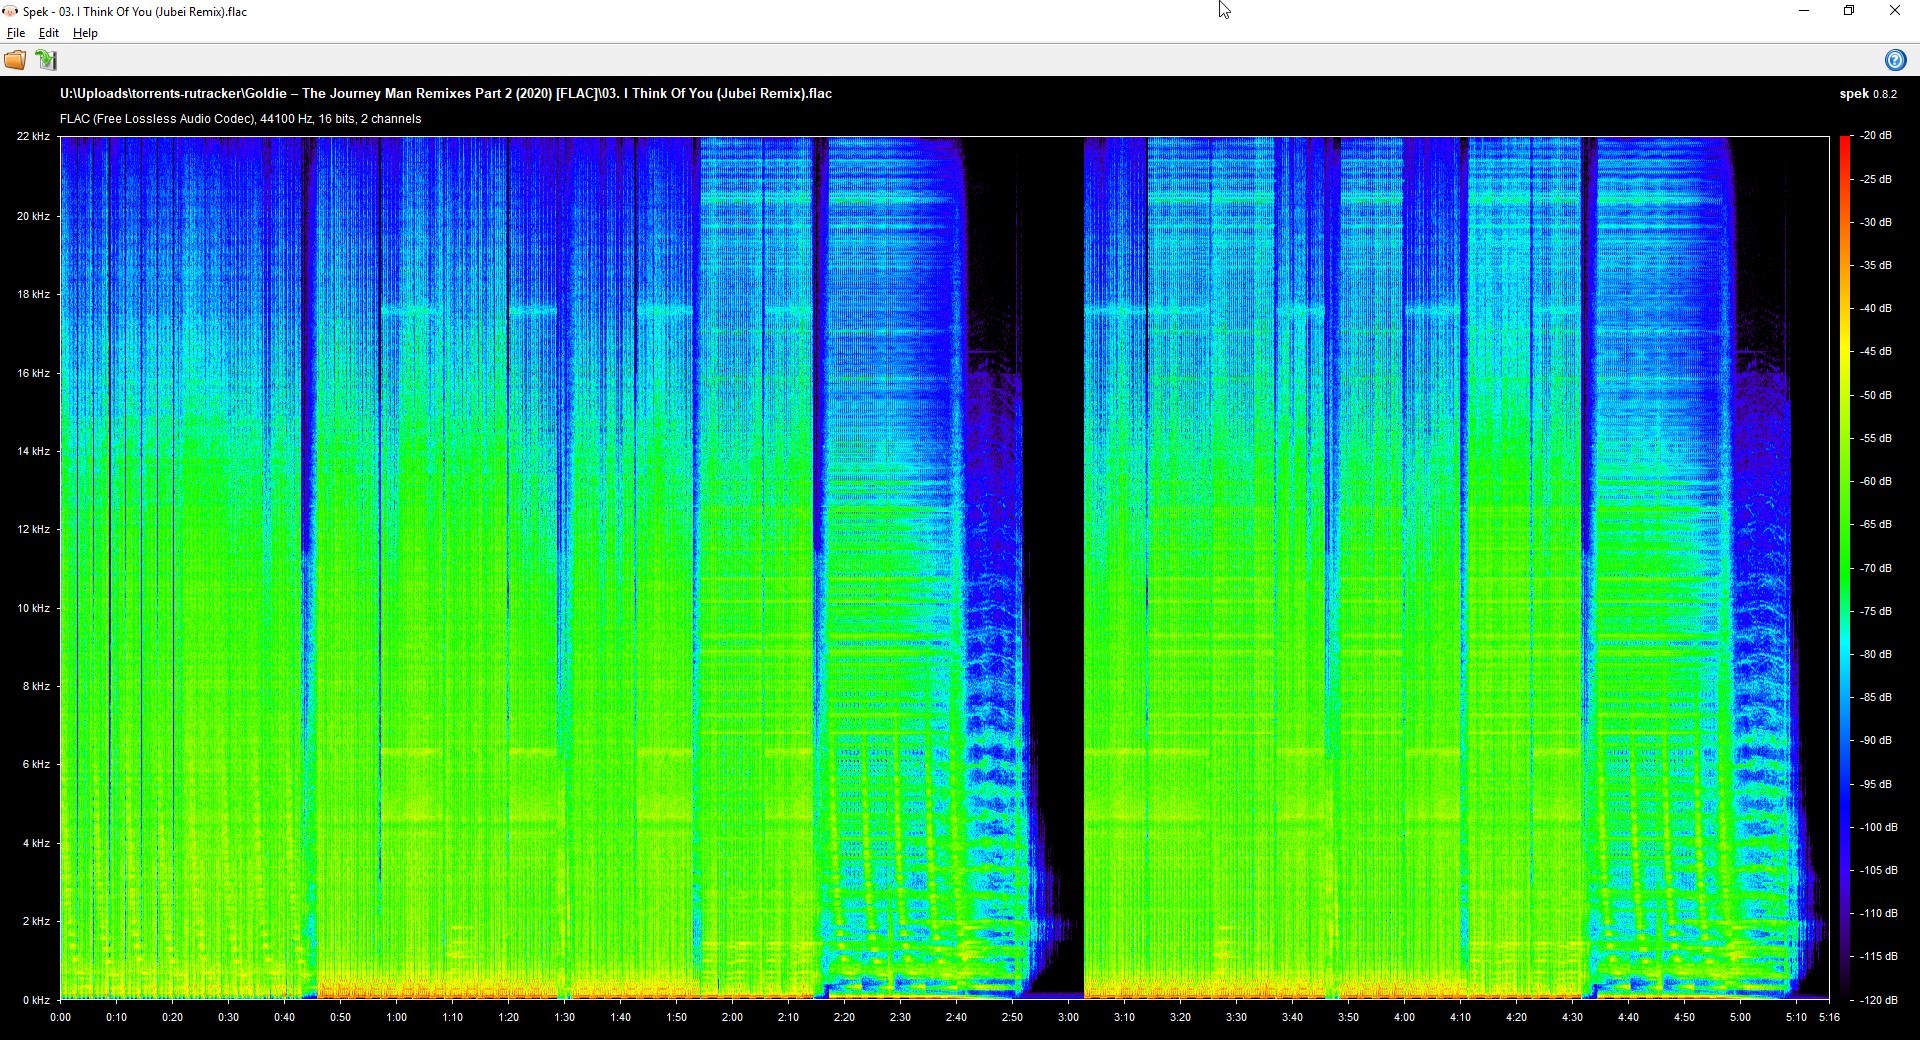Click the 5:16 end time marker
This screenshot has height=1040, width=1920.
[1829, 1017]
